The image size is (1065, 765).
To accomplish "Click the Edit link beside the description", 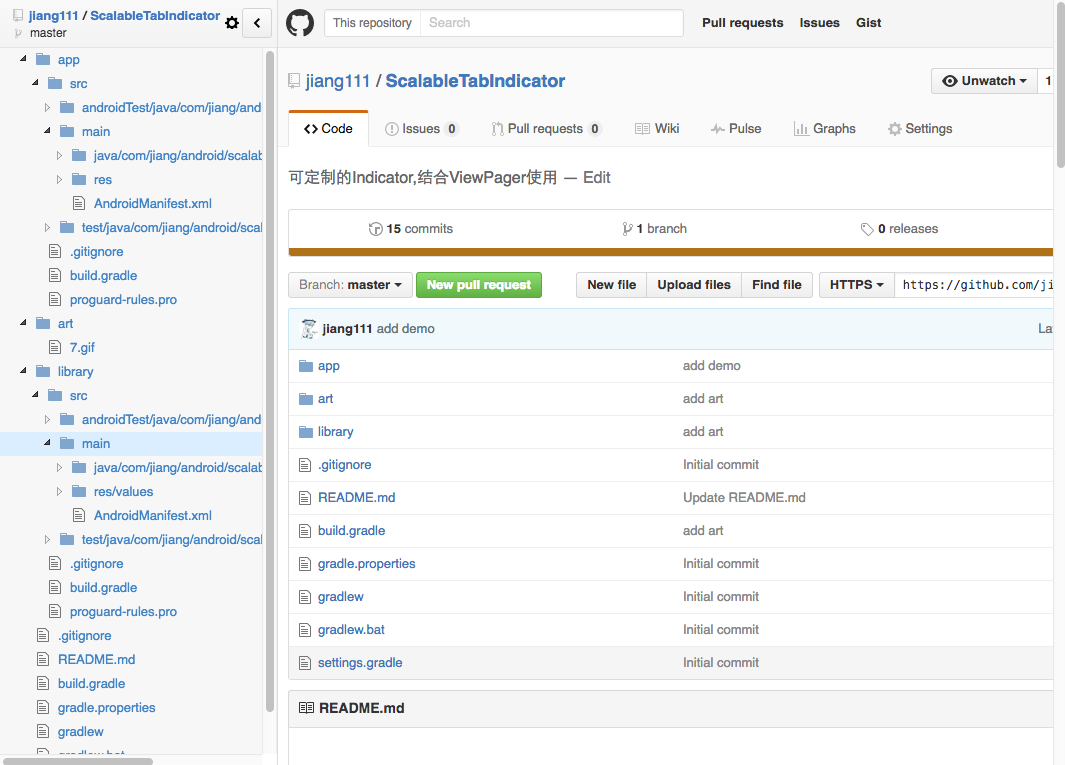I will pyautogui.click(x=596, y=177).
